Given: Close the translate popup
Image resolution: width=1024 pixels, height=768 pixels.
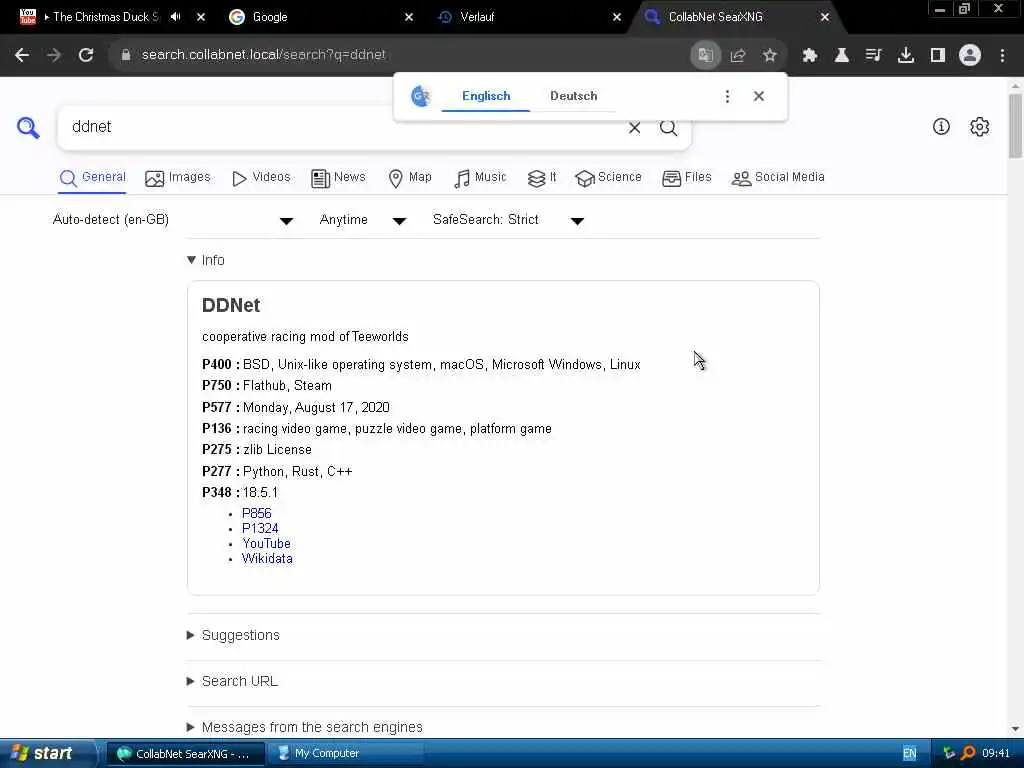Looking at the screenshot, I should click(x=759, y=97).
